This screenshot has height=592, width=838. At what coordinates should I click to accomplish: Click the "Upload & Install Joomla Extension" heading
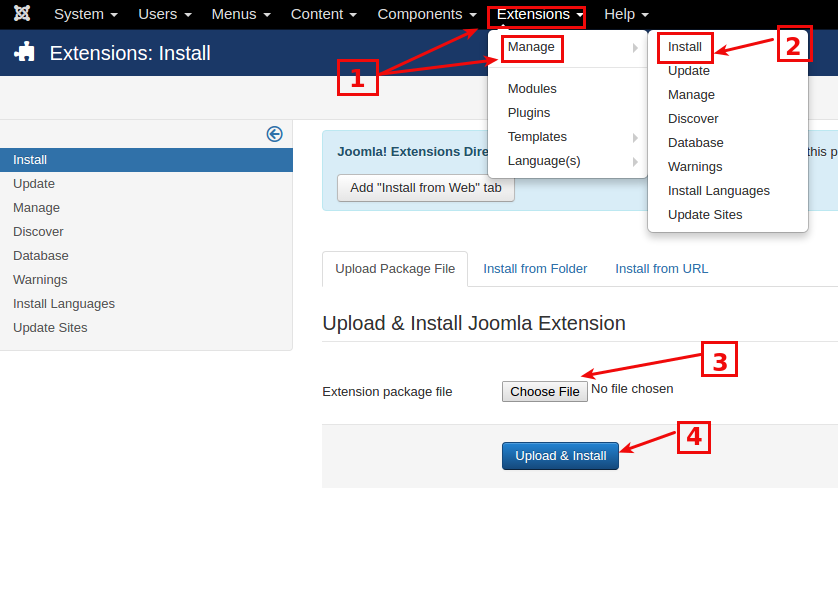pyautogui.click(x=474, y=323)
